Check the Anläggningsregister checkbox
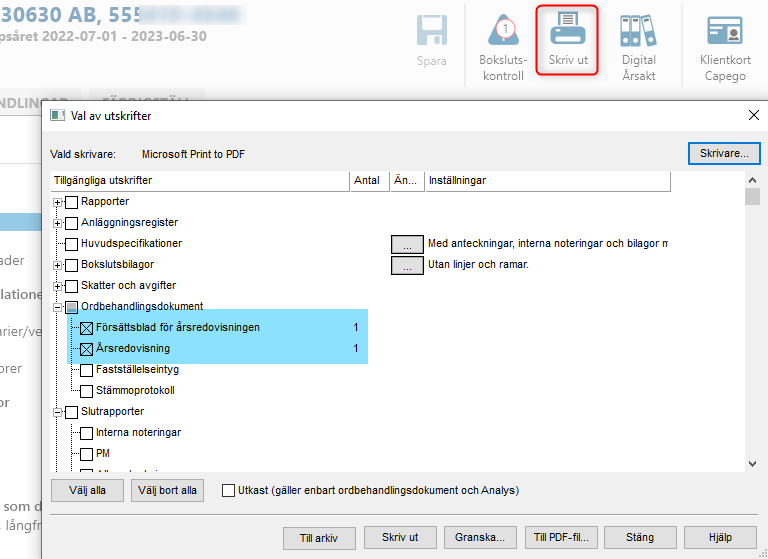This screenshot has height=559, width=768. click(x=72, y=223)
